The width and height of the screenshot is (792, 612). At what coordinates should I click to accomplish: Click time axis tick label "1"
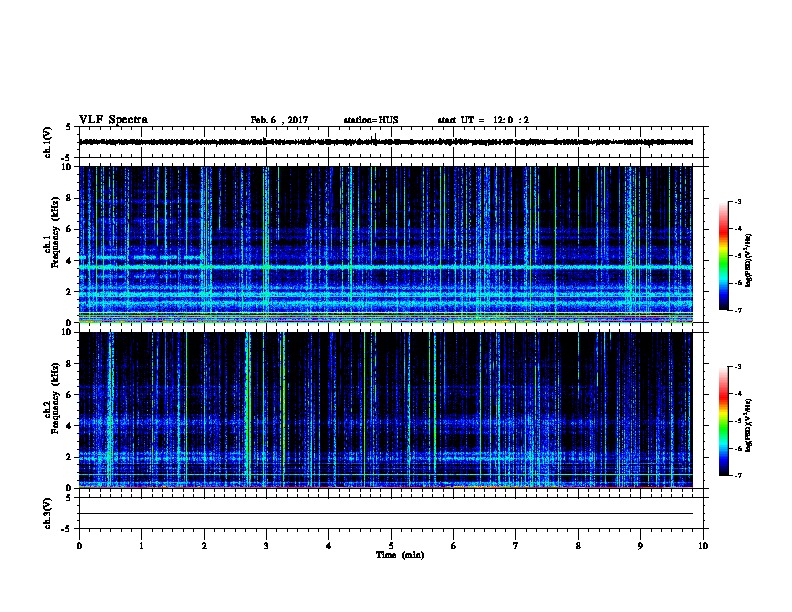coord(142,545)
